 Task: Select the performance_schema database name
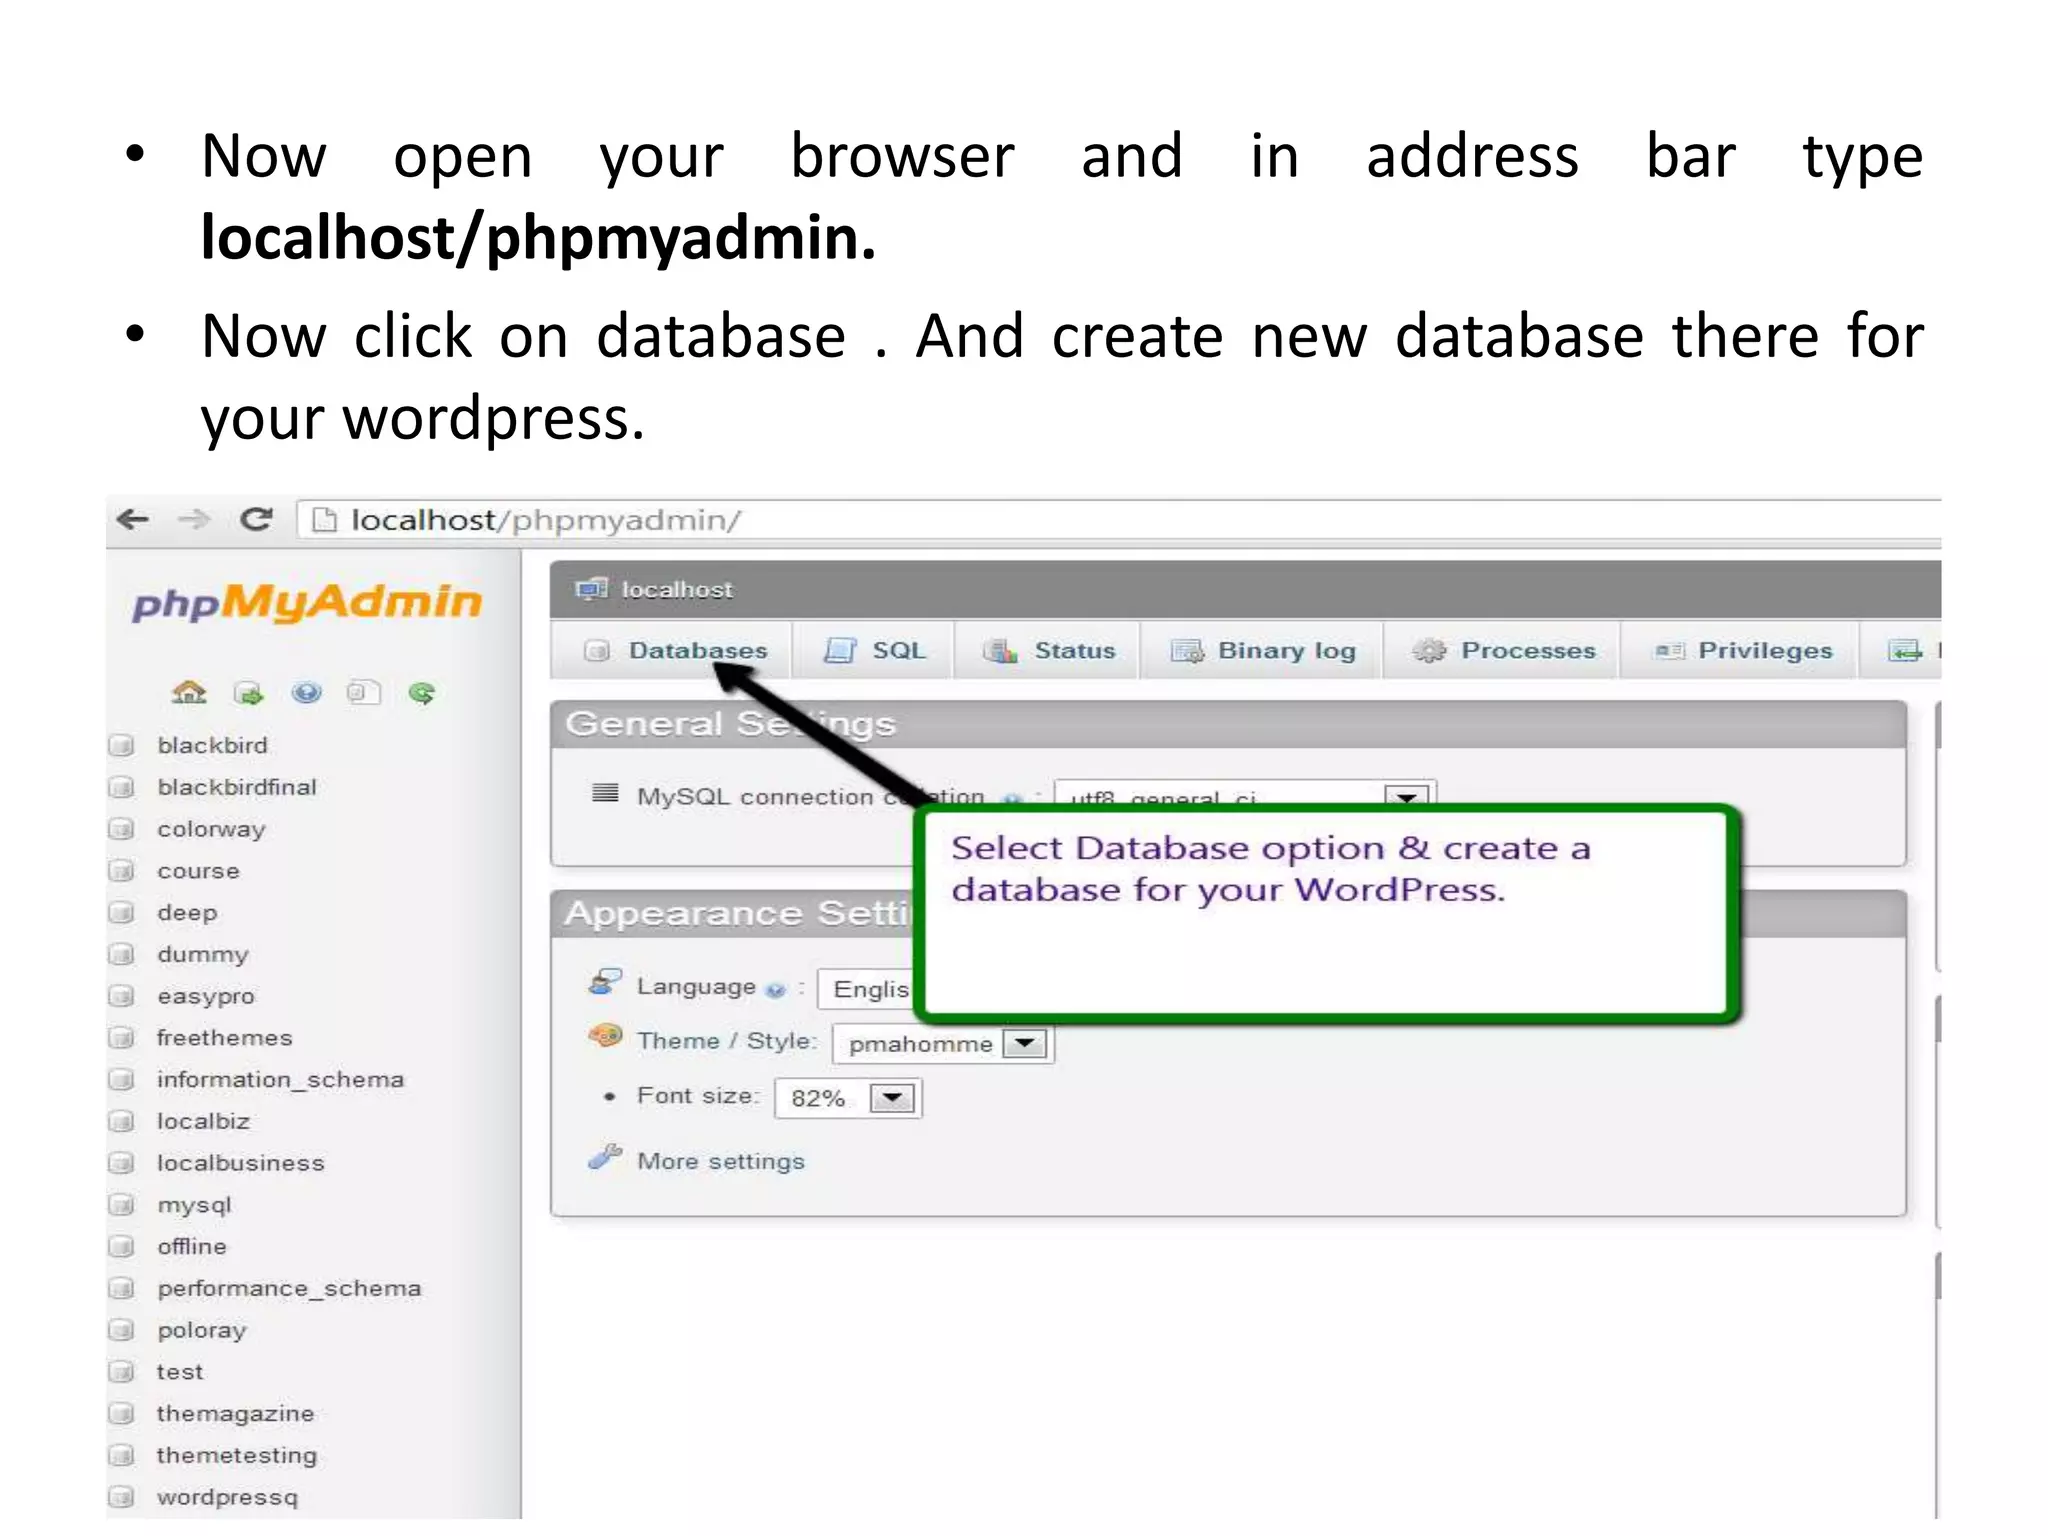(289, 1289)
